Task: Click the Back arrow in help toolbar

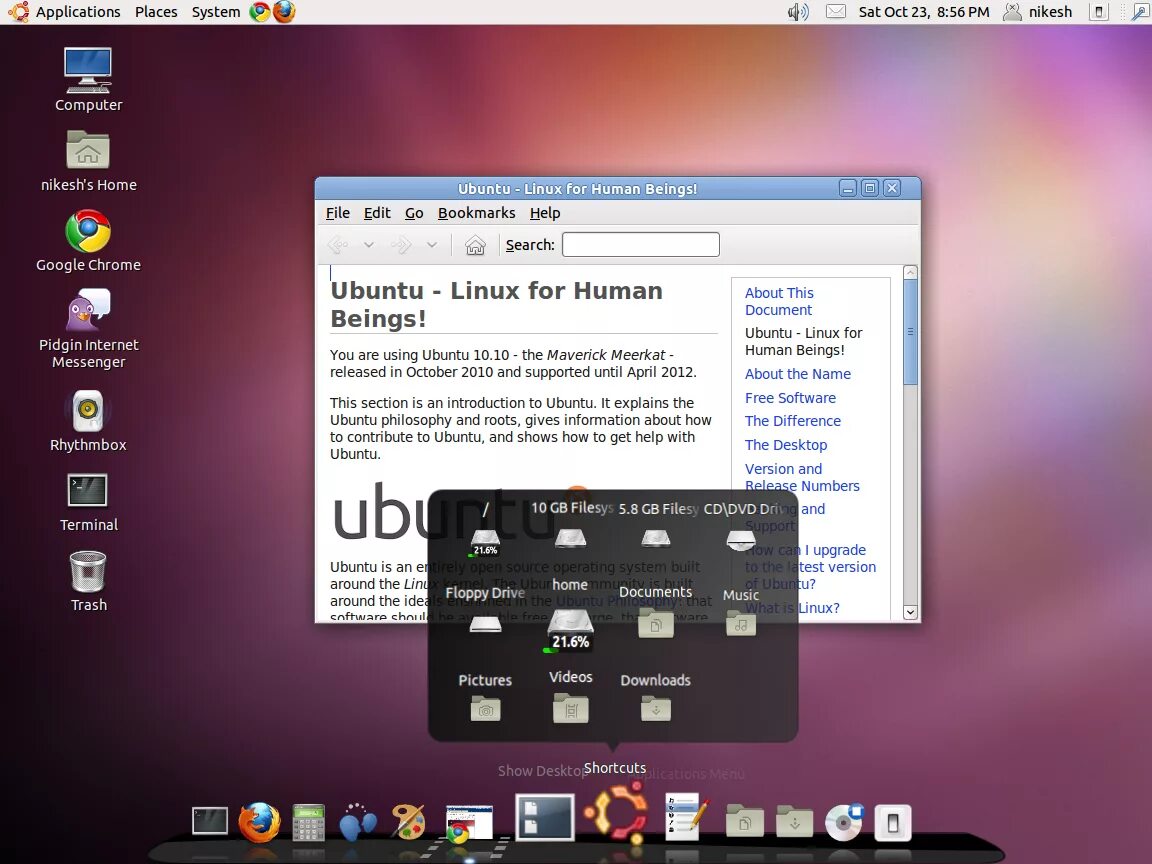Action: click(x=338, y=245)
